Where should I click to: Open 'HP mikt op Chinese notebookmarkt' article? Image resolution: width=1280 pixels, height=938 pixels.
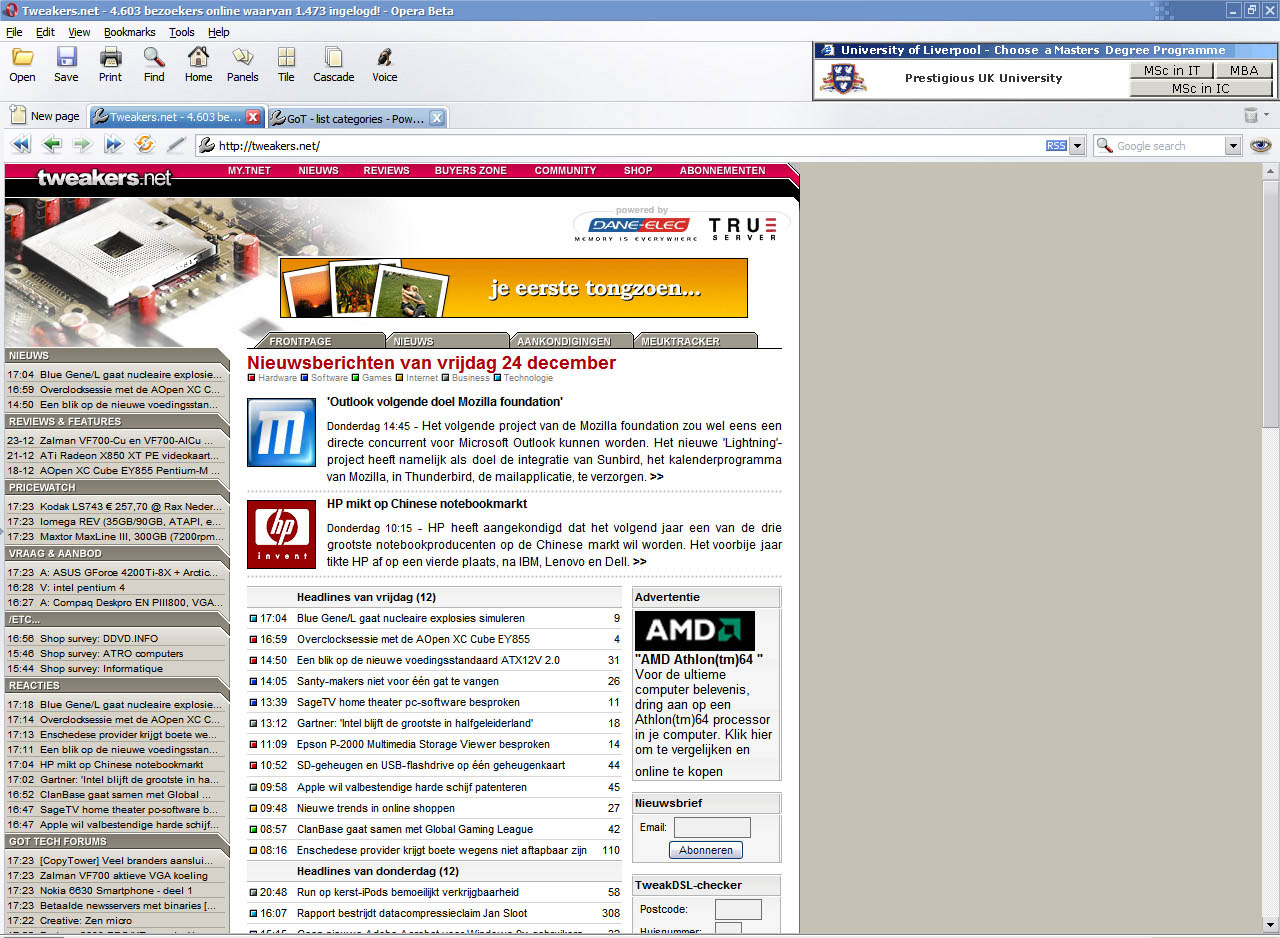pyautogui.click(x=427, y=503)
